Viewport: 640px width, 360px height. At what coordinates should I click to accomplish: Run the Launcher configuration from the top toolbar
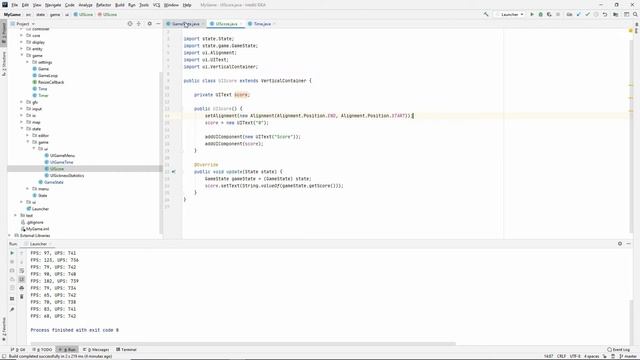click(x=532, y=14)
